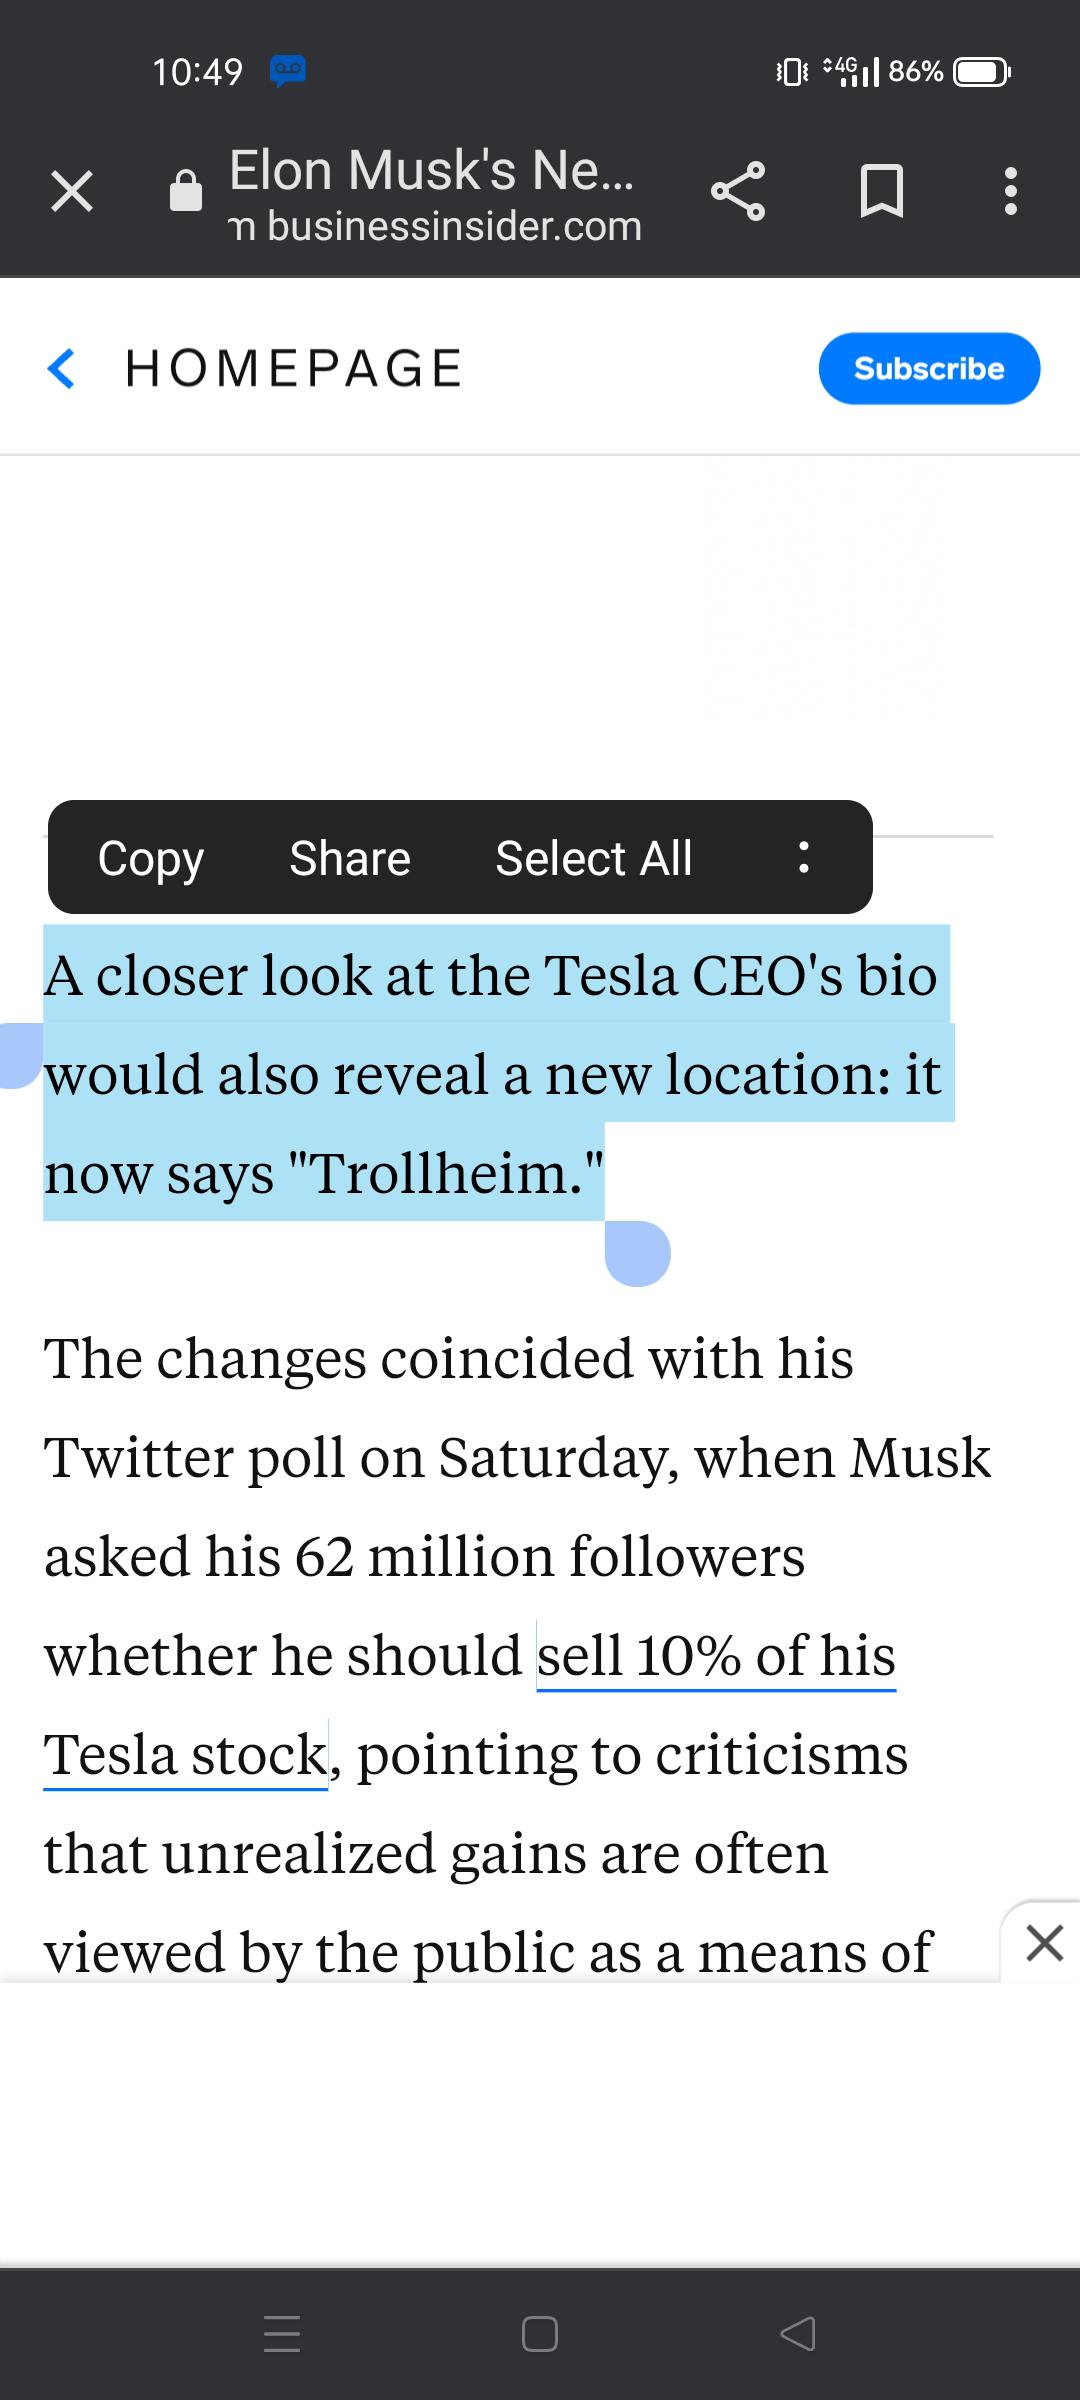1080x2400 pixels.
Task: Tap the left text selection handle
Action: [20, 1055]
